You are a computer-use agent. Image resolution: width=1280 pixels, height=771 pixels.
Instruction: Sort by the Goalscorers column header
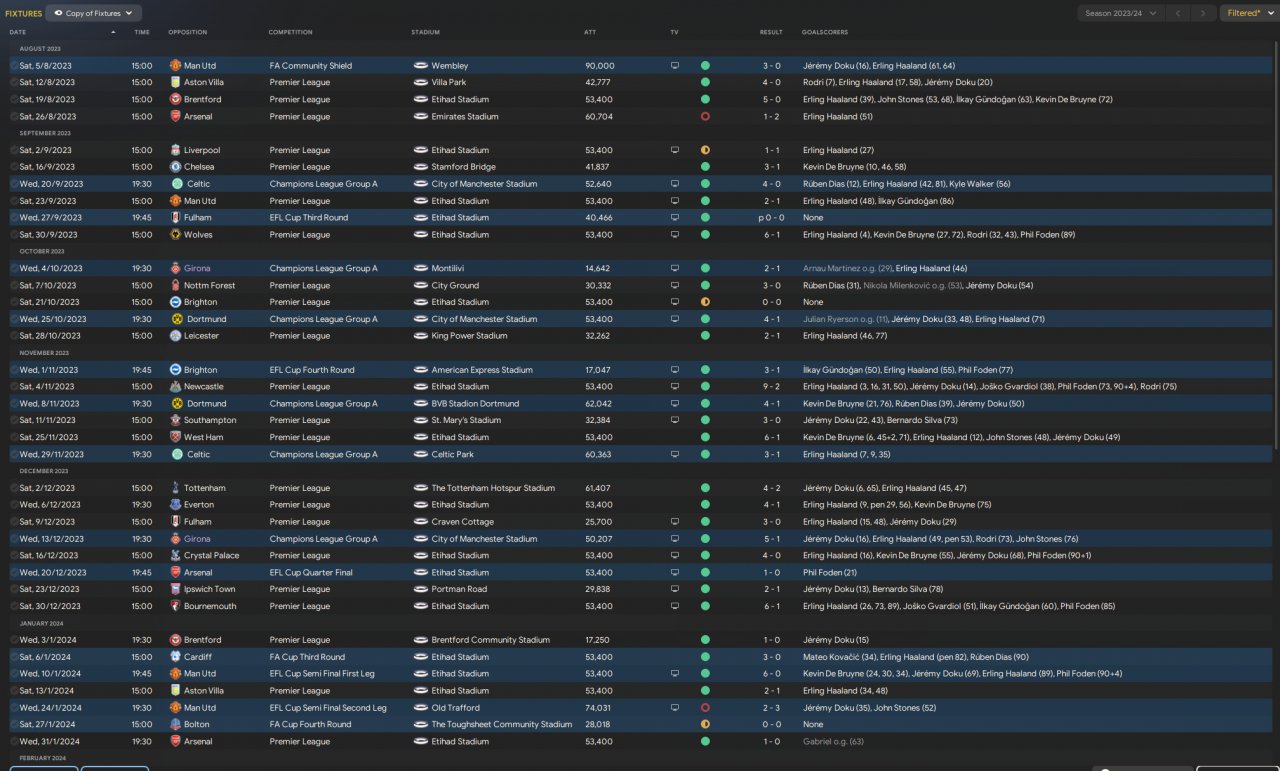[823, 32]
